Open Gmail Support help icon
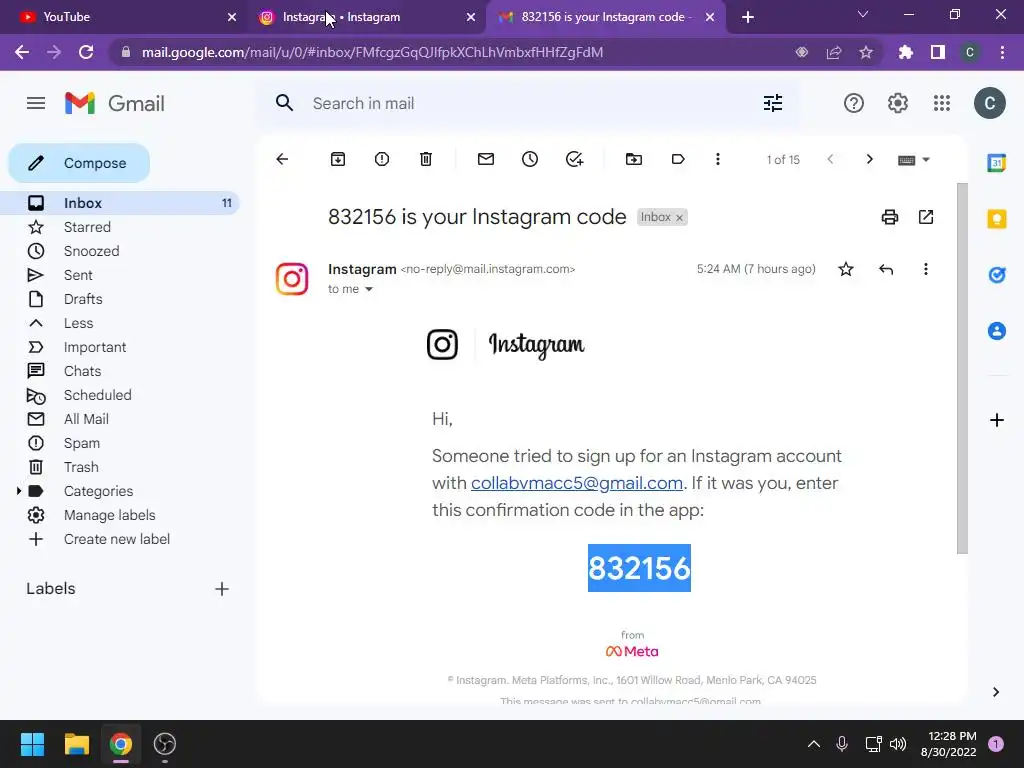Viewport: 1024px width, 768px height. pos(854,103)
